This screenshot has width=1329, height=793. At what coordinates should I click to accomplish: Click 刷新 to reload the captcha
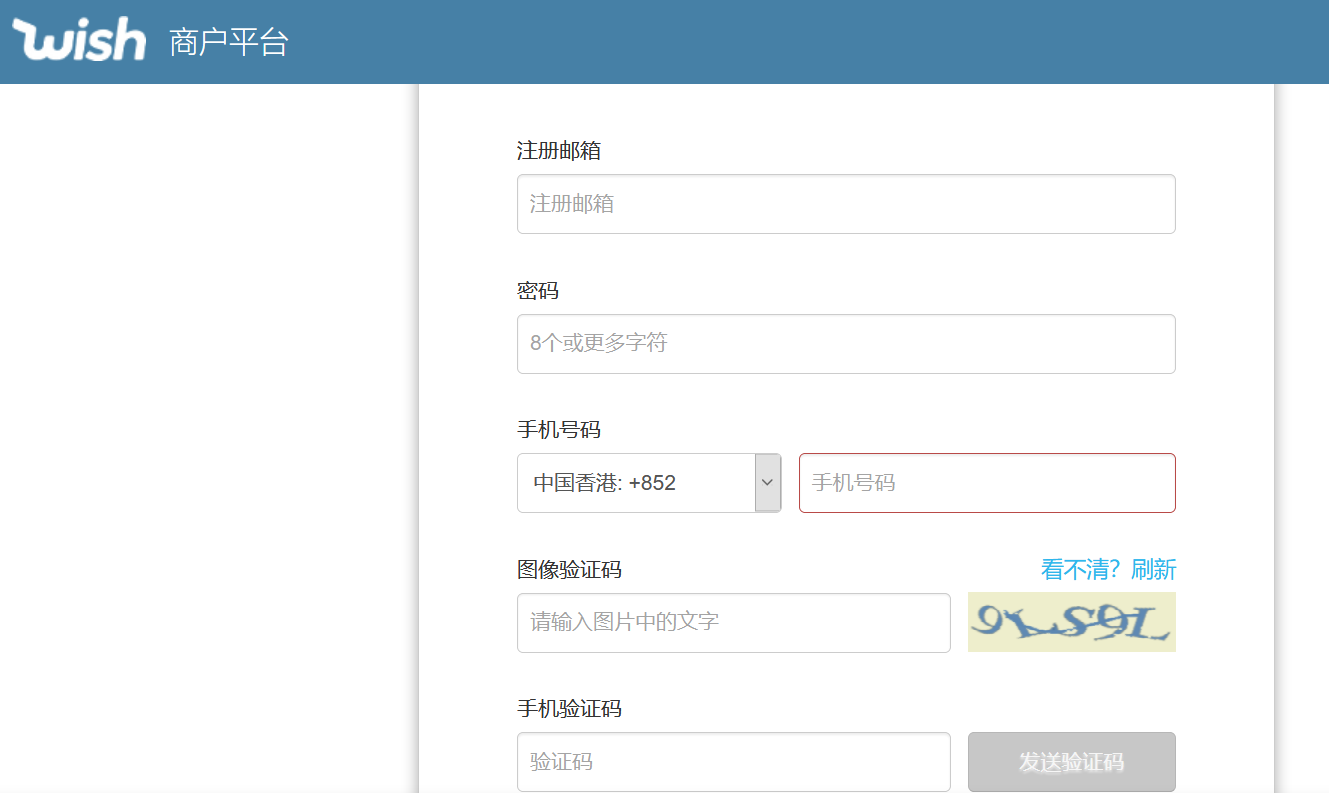click(1153, 570)
